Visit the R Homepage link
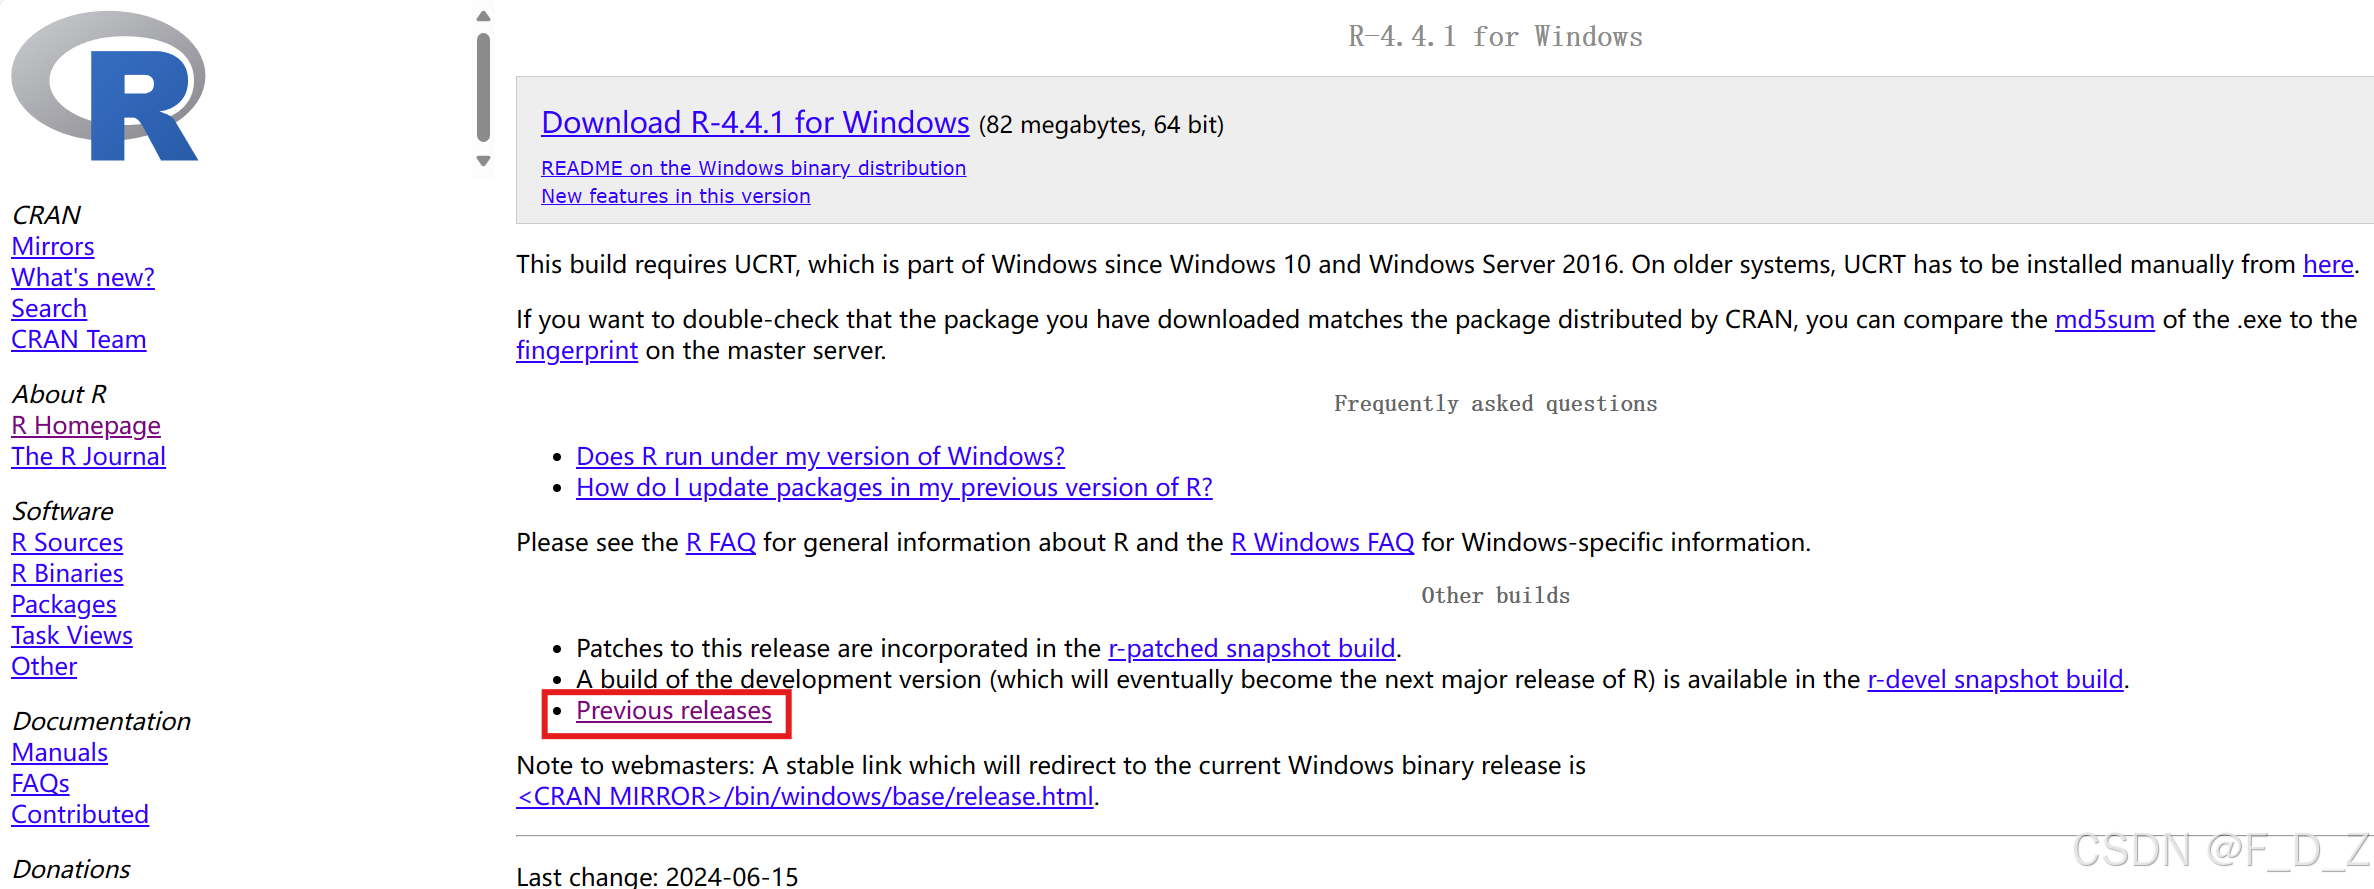Viewport: 2374px width, 889px height. [86, 425]
